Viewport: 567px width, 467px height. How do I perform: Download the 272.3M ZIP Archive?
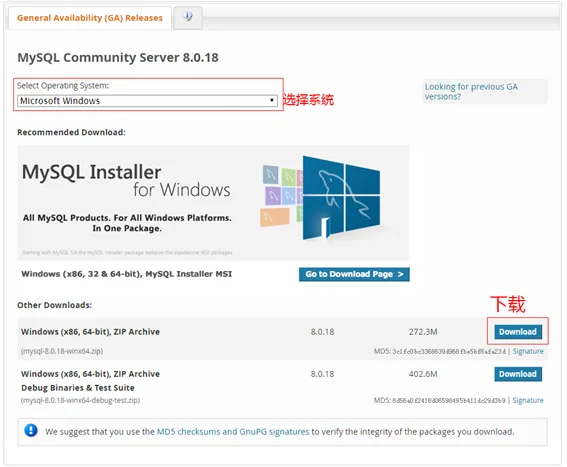518,332
